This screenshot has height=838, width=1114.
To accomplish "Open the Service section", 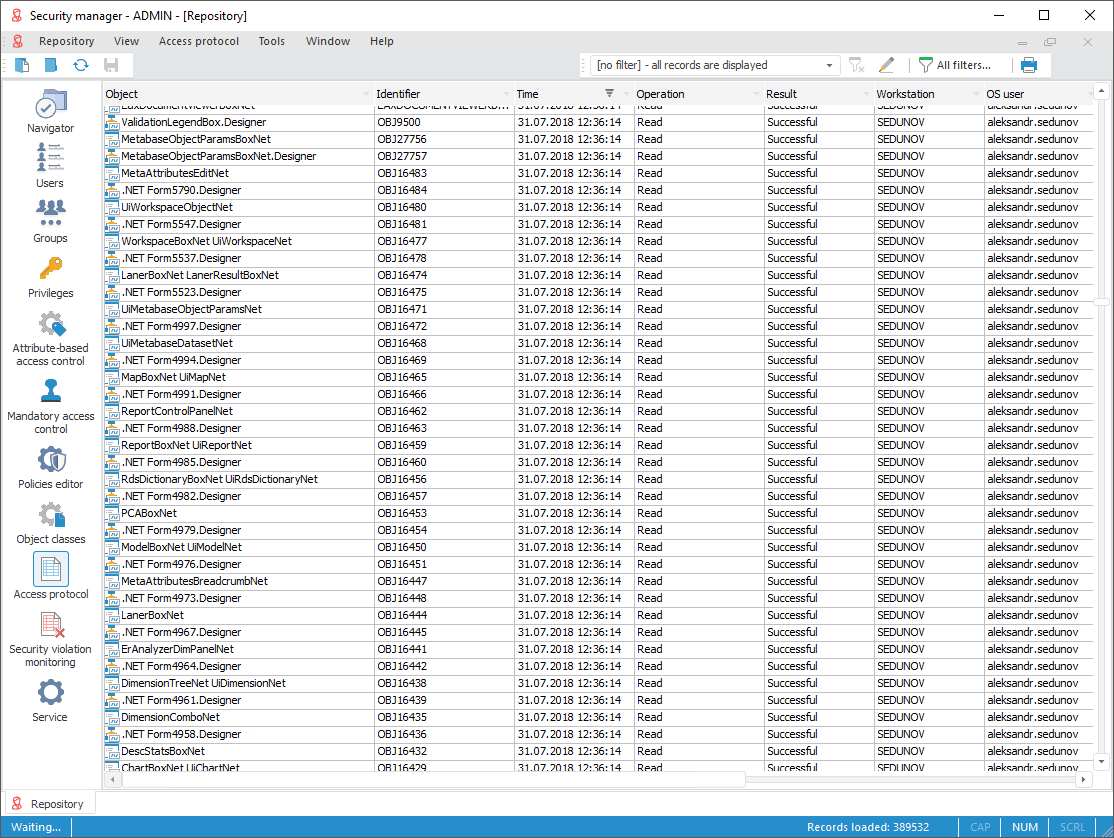I will 50,700.
